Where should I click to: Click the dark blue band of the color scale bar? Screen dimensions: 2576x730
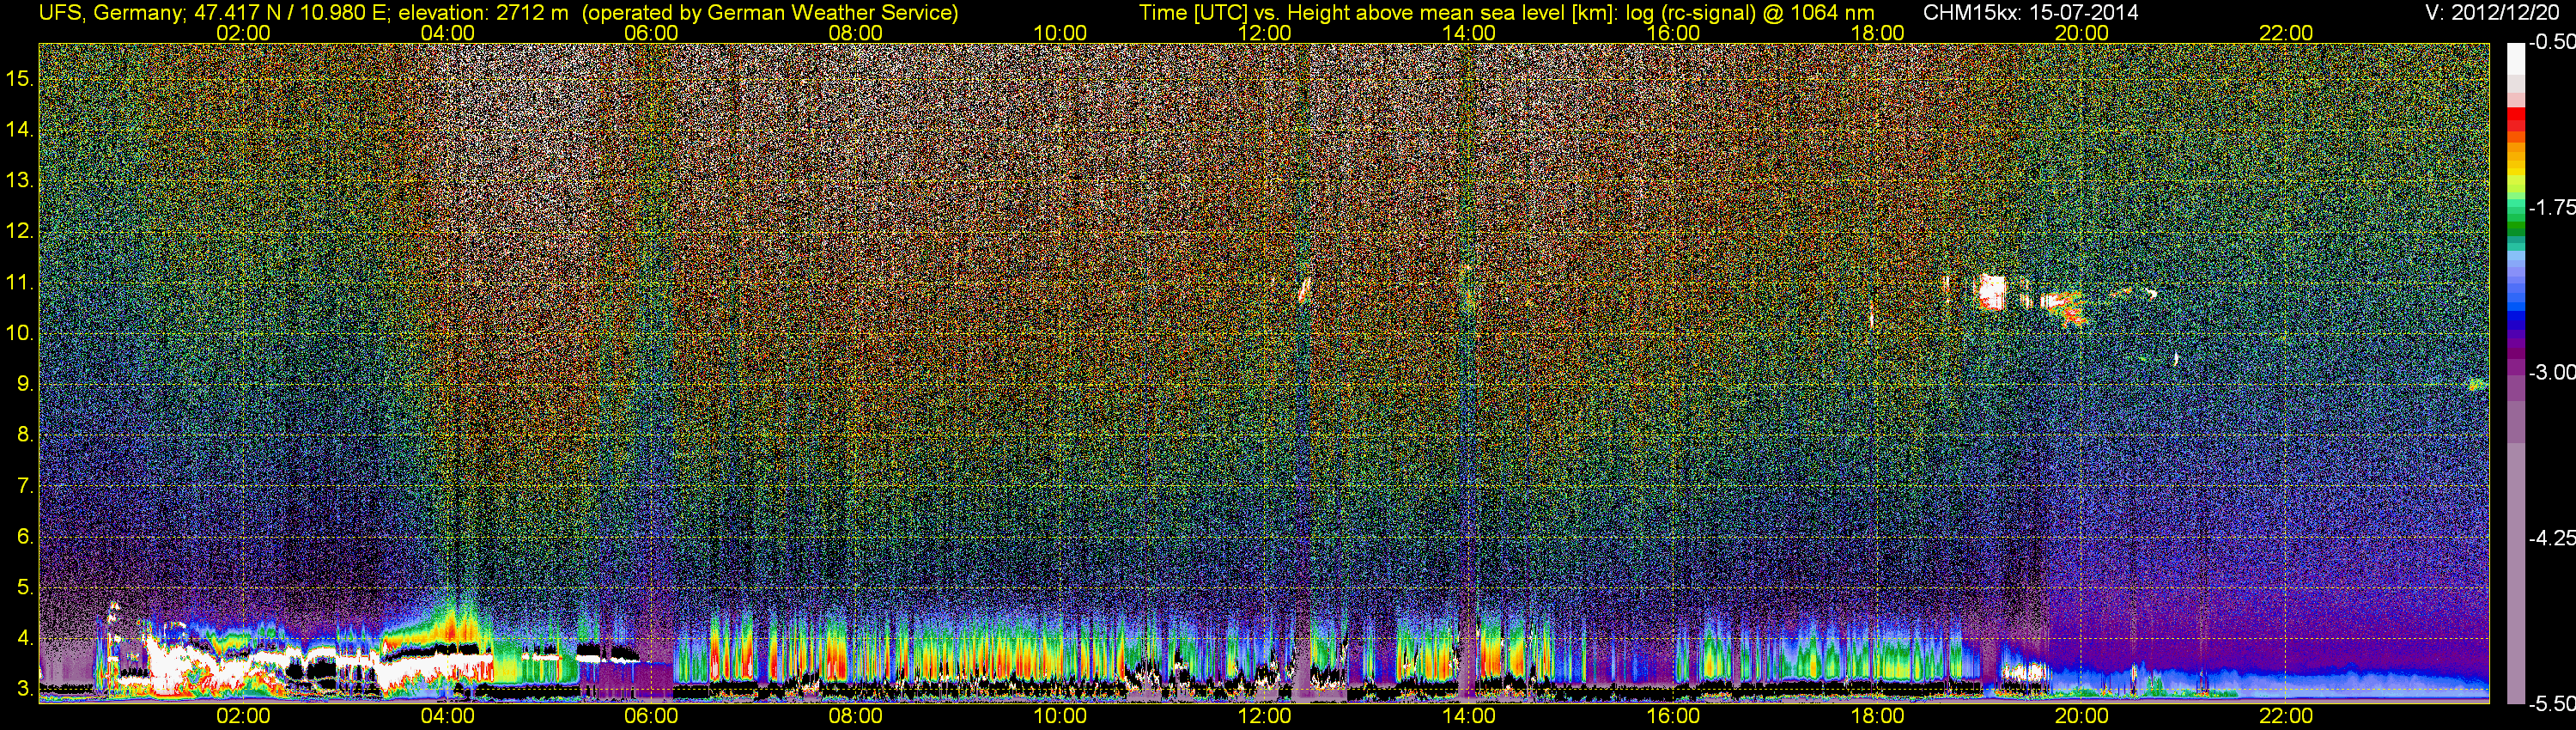click(x=2515, y=322)
